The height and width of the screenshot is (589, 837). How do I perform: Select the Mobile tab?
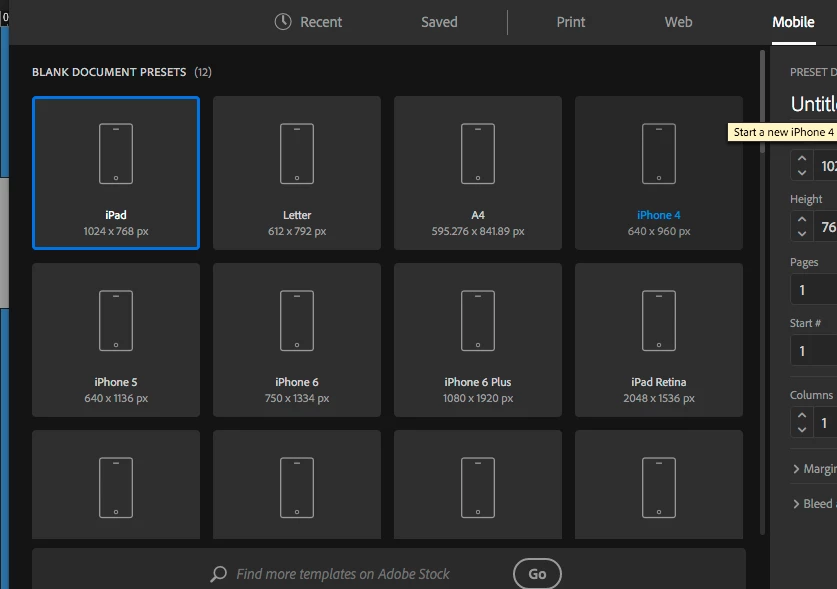(793, 22)
